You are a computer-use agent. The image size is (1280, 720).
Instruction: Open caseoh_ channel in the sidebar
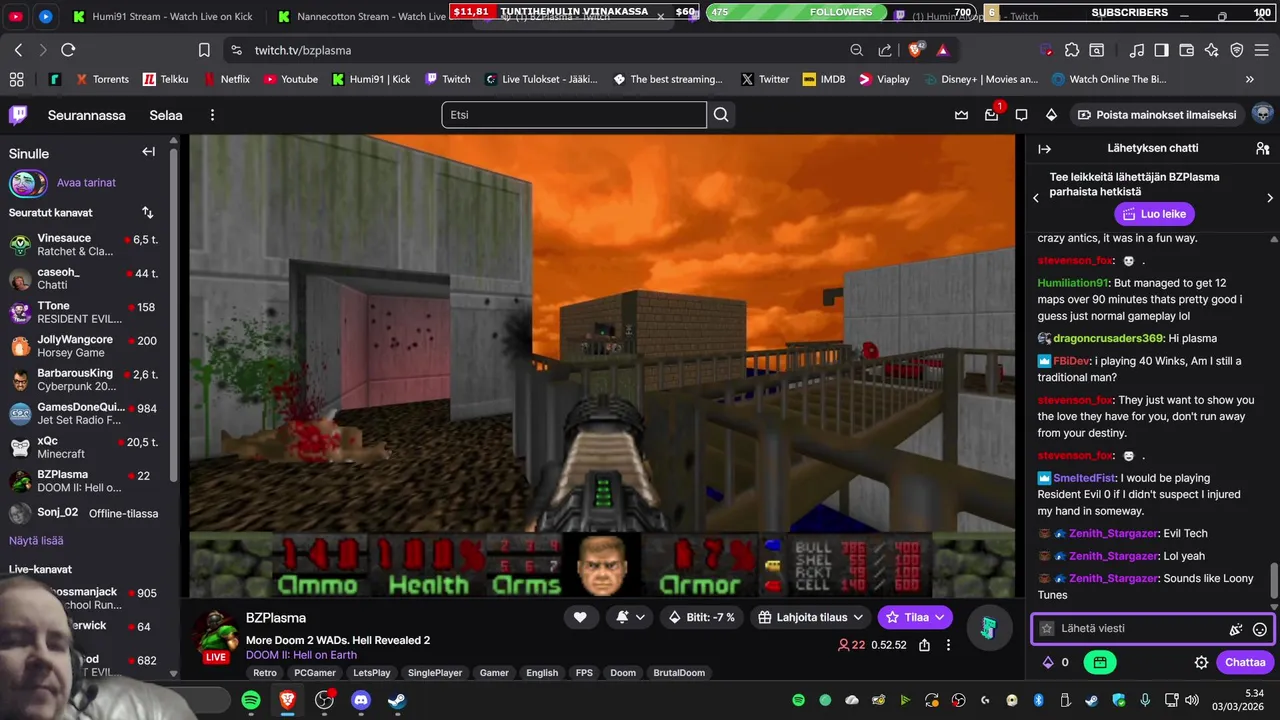pyautogui.click(x=86, y=279)
